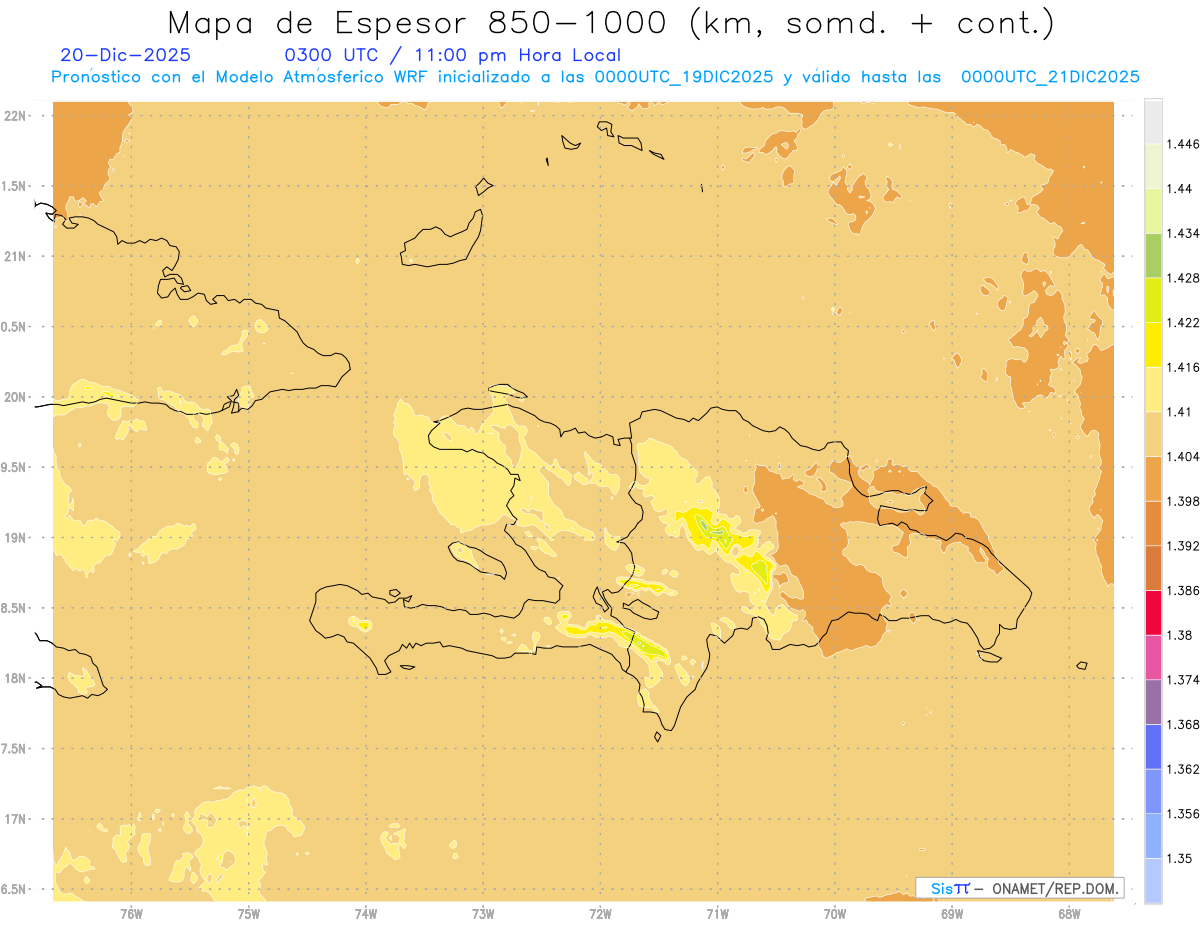Viewport: 1200px width, 927px height.
Task: Click the '18N' latitude label
Action: pyautogui.click(x=17, y=678)
